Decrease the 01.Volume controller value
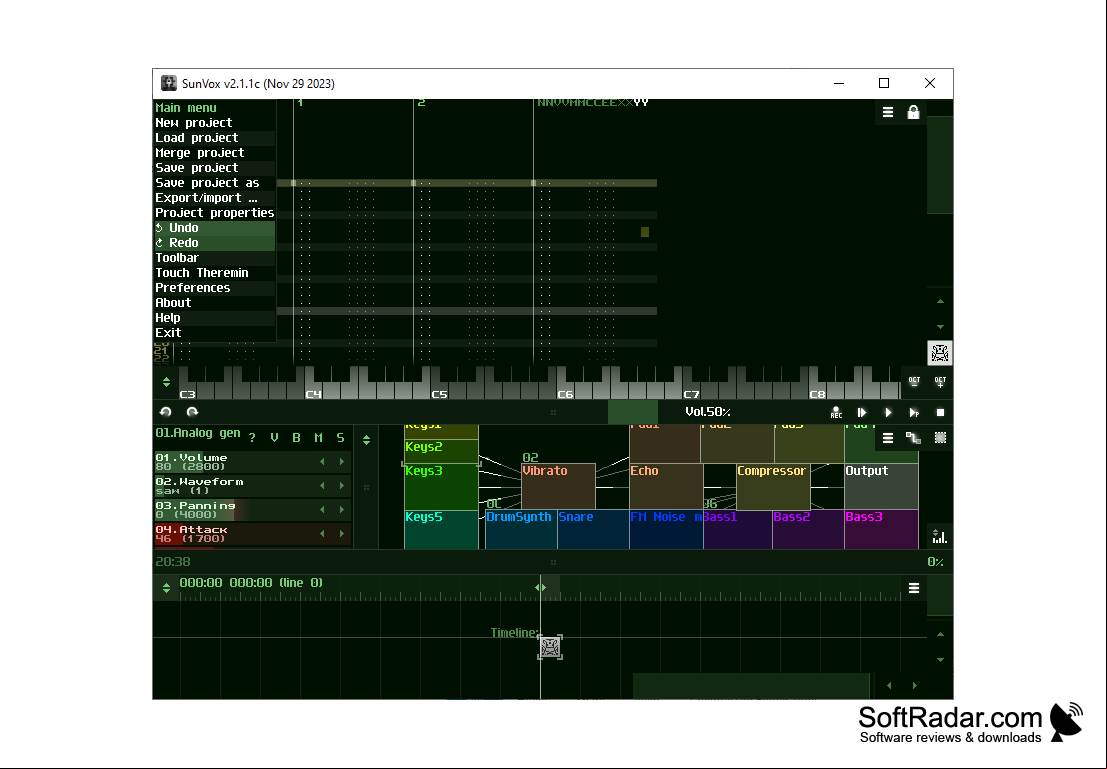Viewport: 1107px width, 769px height. 322,462
